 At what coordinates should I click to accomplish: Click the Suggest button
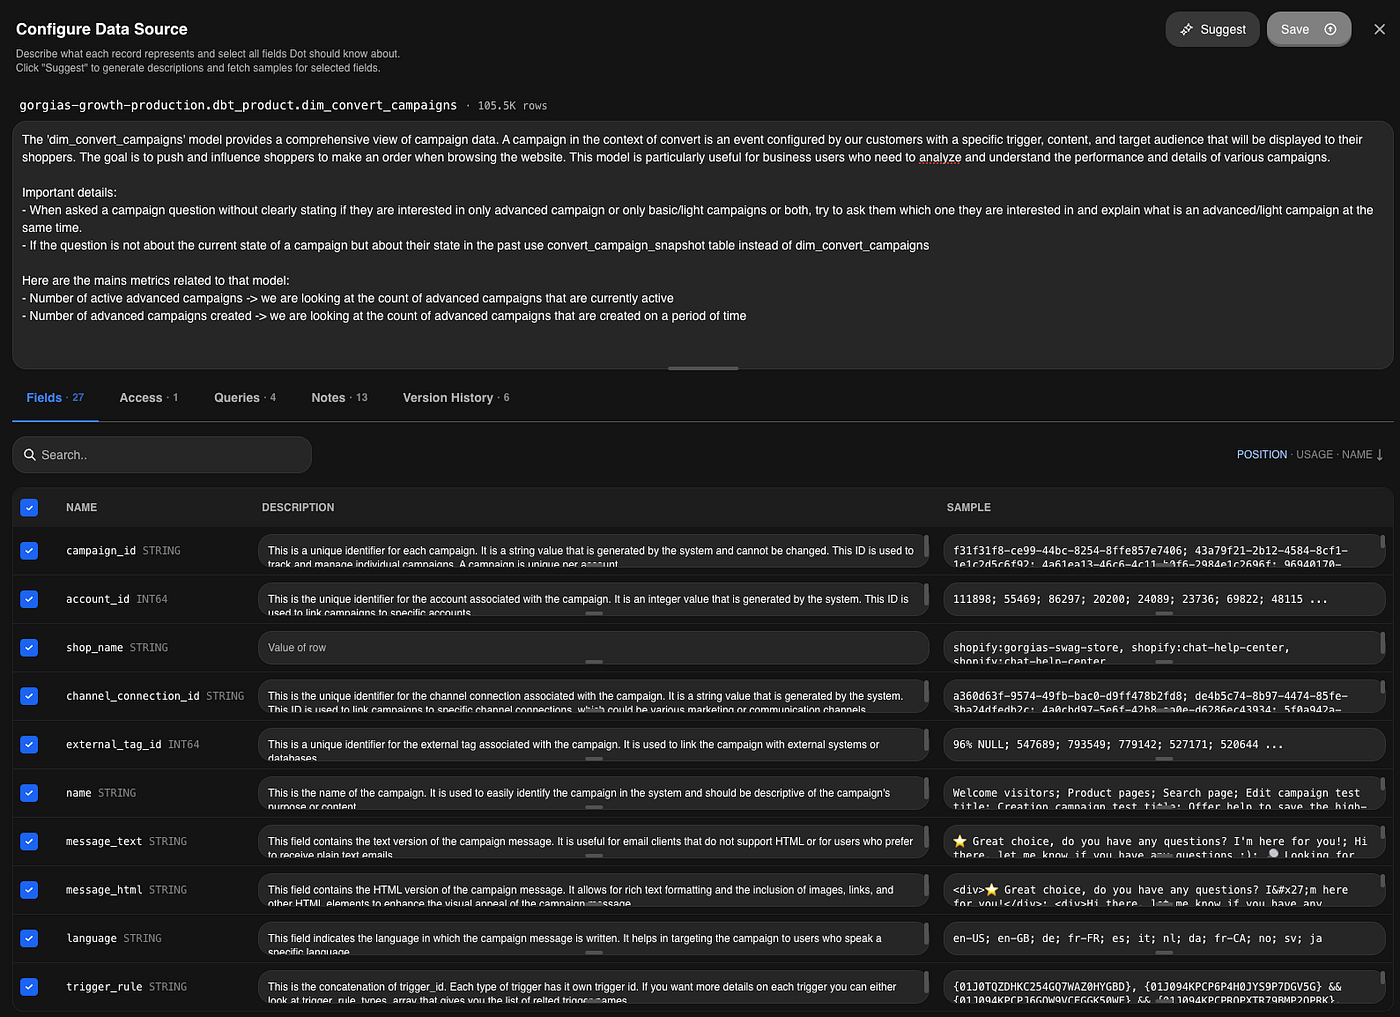[1212, 29]
